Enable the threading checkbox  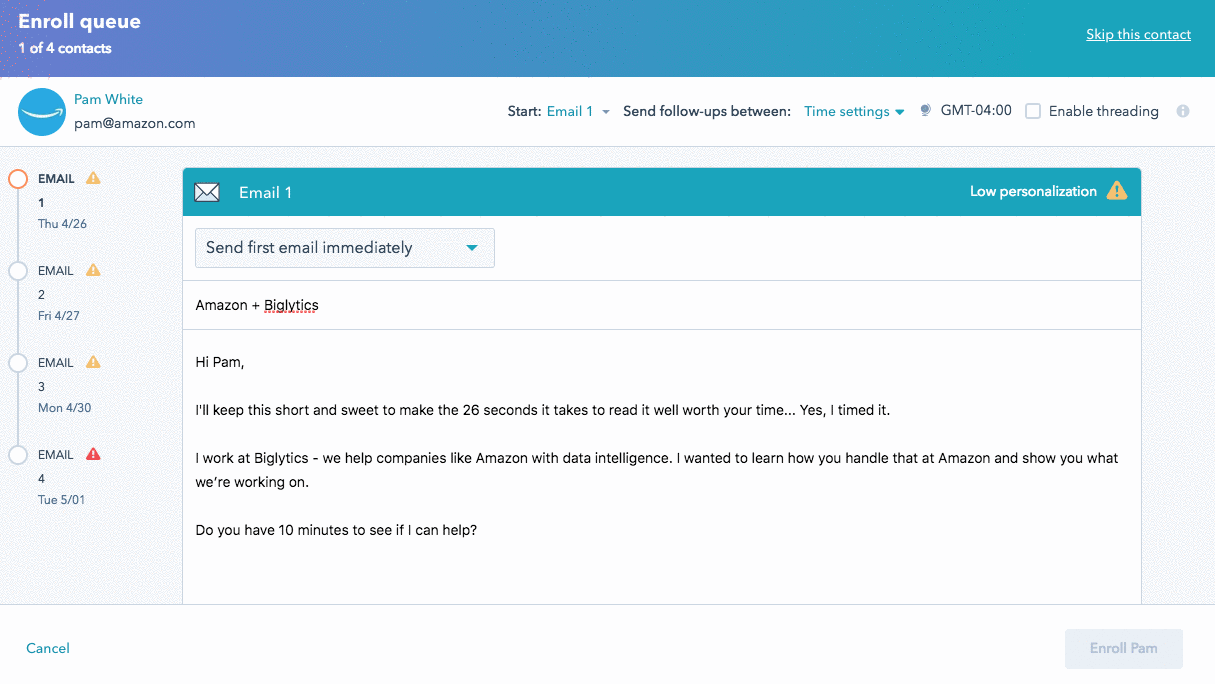[1033, 111]
